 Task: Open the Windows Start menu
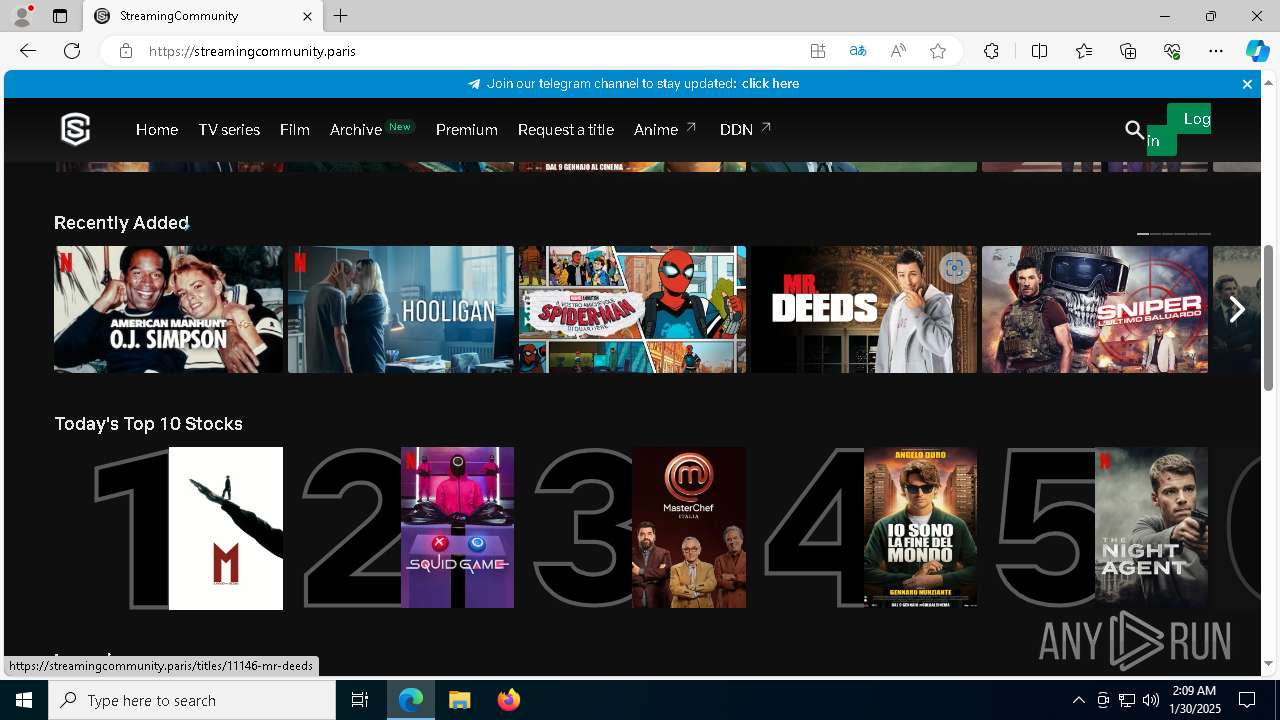coord(24,700)
